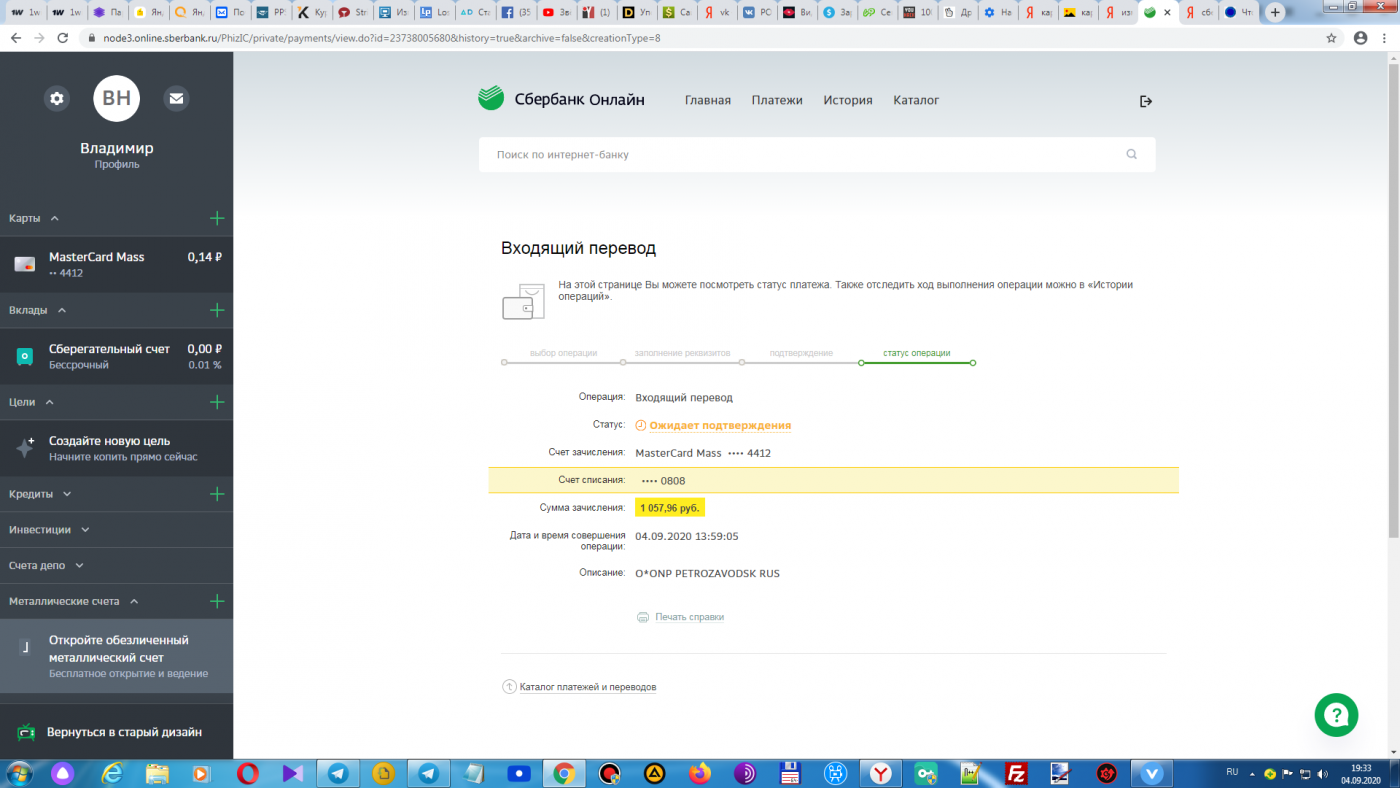
Task: Click the MasterCard card icon
Action: tap(25, 264)
